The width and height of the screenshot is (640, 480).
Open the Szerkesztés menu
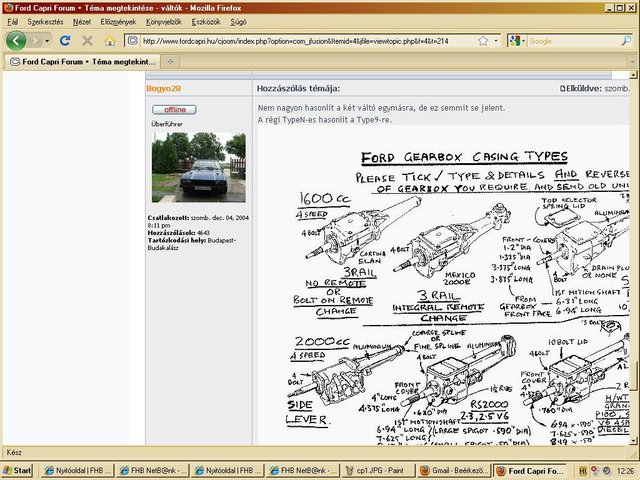pyautogui.click(x=45, y=21)
